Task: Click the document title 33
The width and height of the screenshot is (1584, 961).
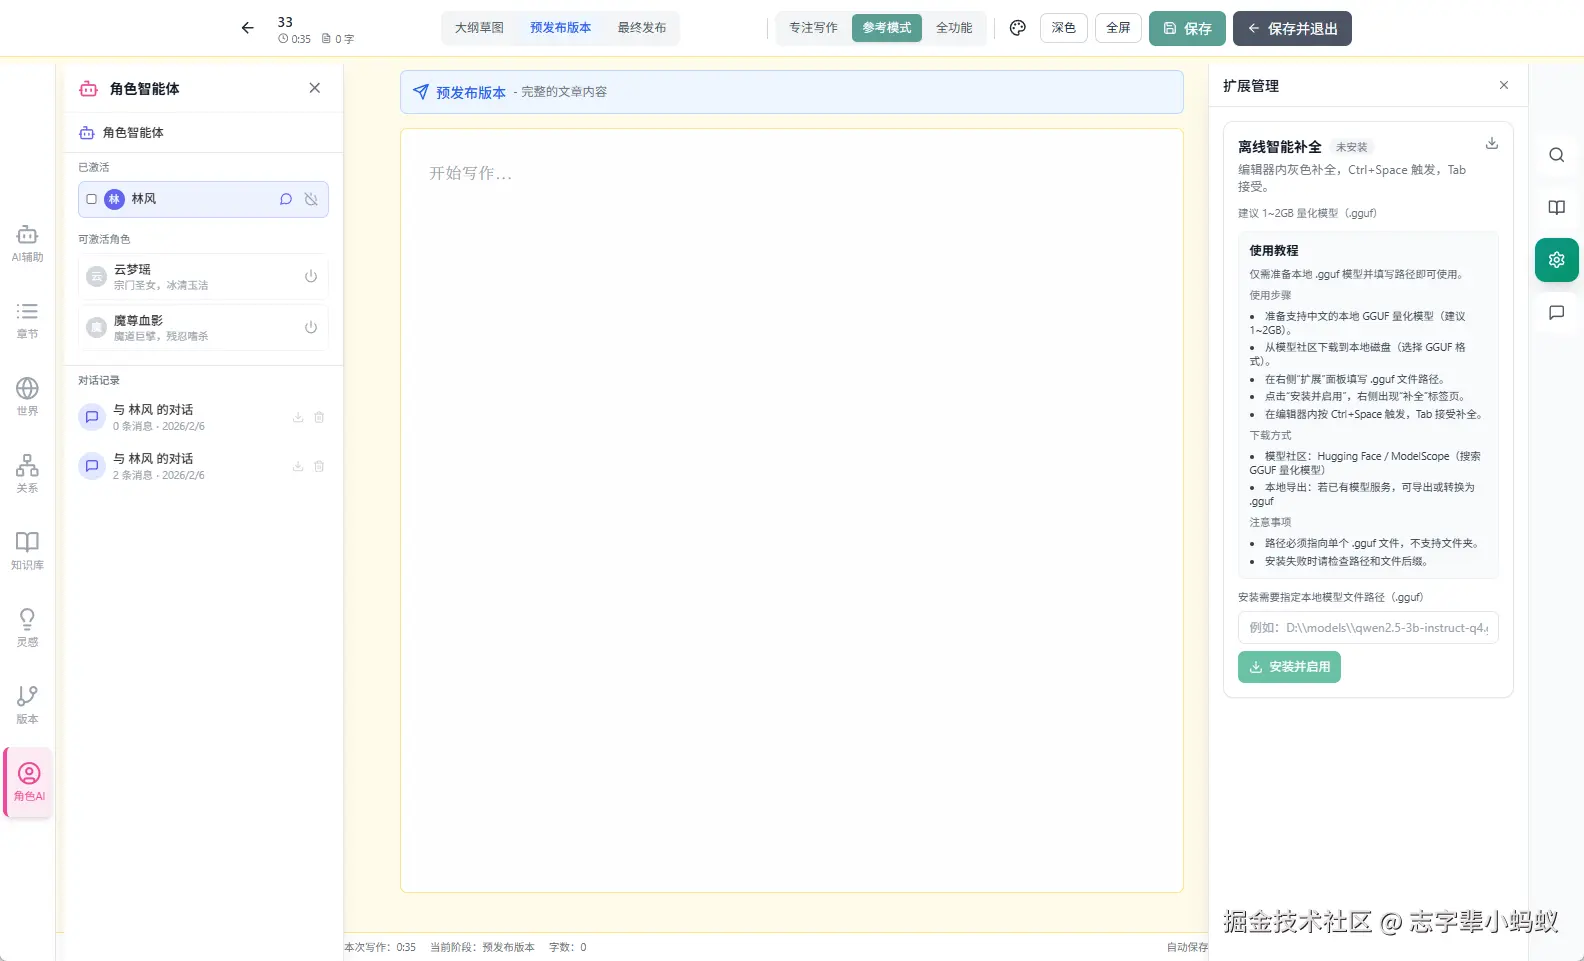Action: 285,22
